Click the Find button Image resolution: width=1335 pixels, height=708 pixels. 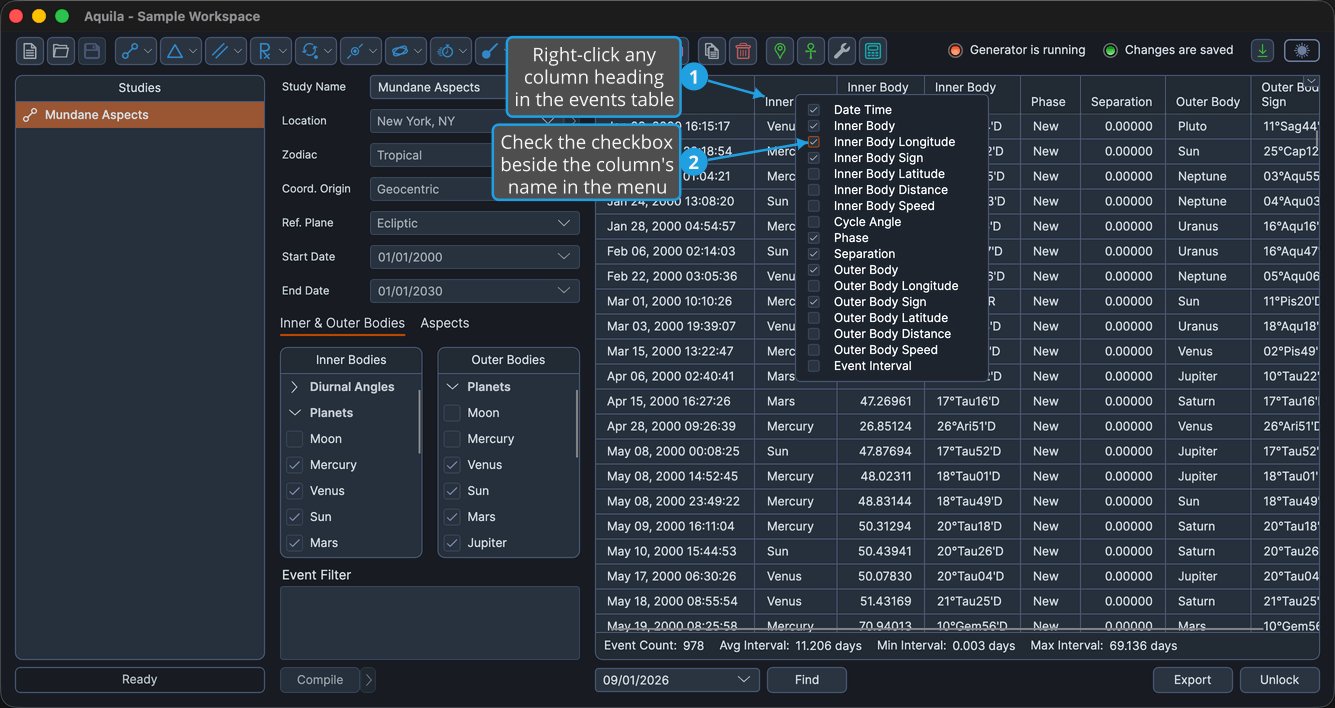pyautogui.click(x=807, y=680)
